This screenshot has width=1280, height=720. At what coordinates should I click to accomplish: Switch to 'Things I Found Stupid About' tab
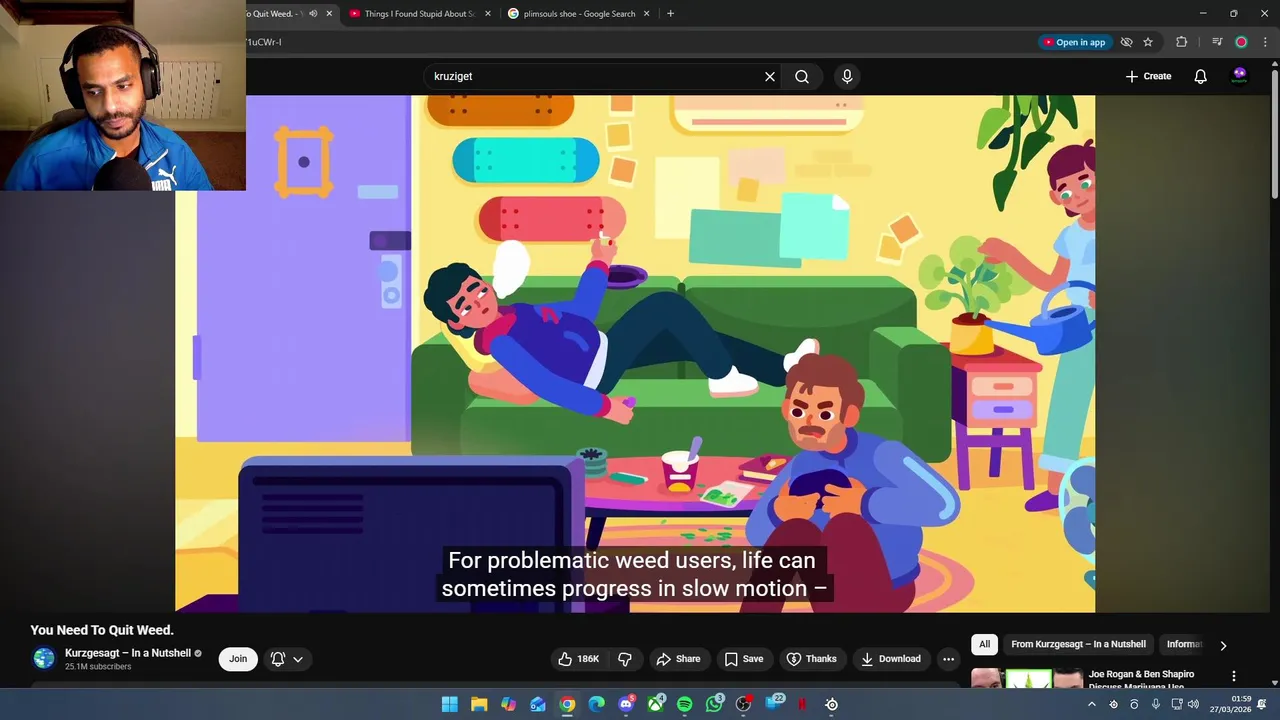point(420,14)
